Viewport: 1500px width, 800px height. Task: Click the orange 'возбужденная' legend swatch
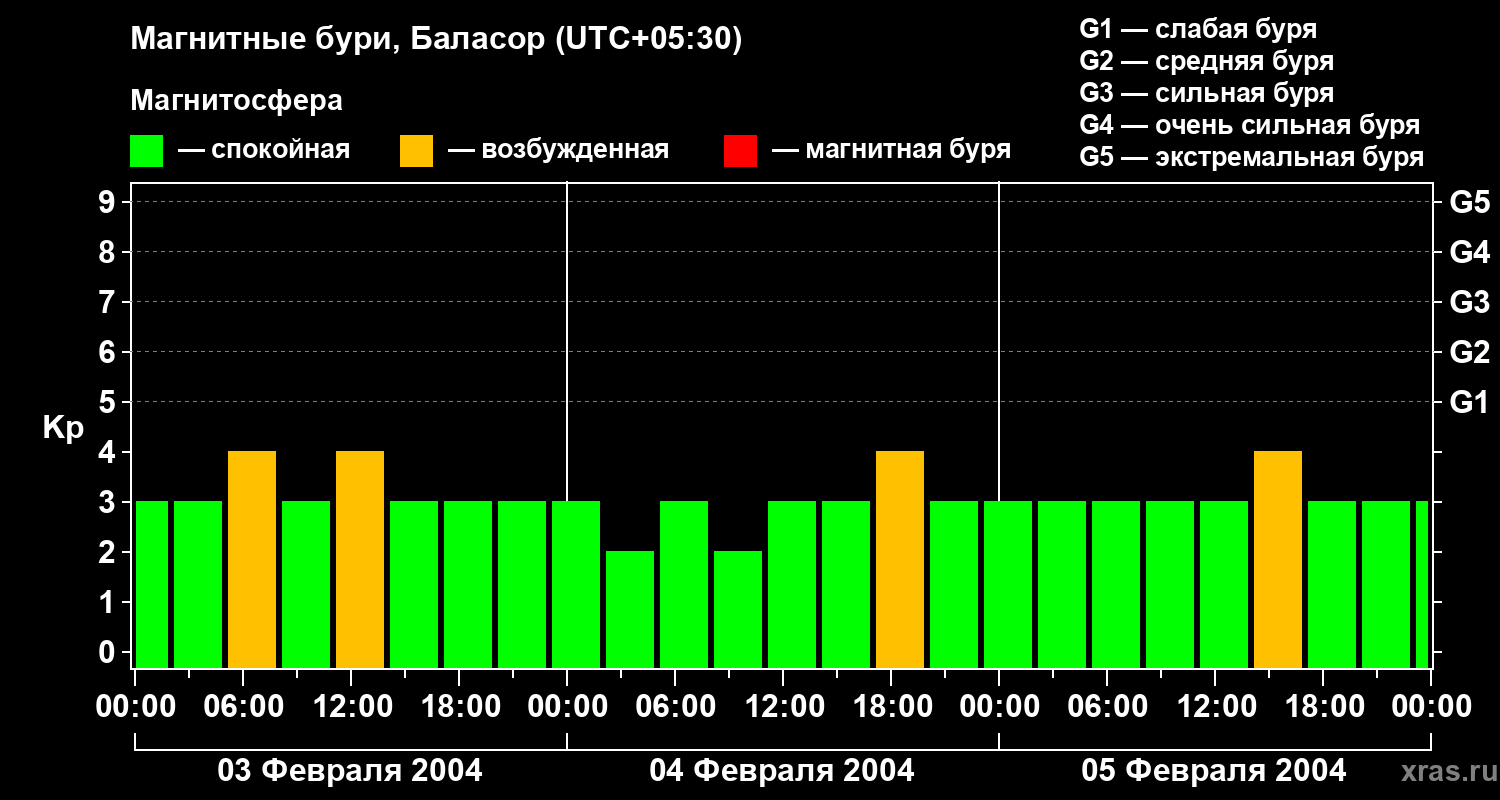point(417,151)
